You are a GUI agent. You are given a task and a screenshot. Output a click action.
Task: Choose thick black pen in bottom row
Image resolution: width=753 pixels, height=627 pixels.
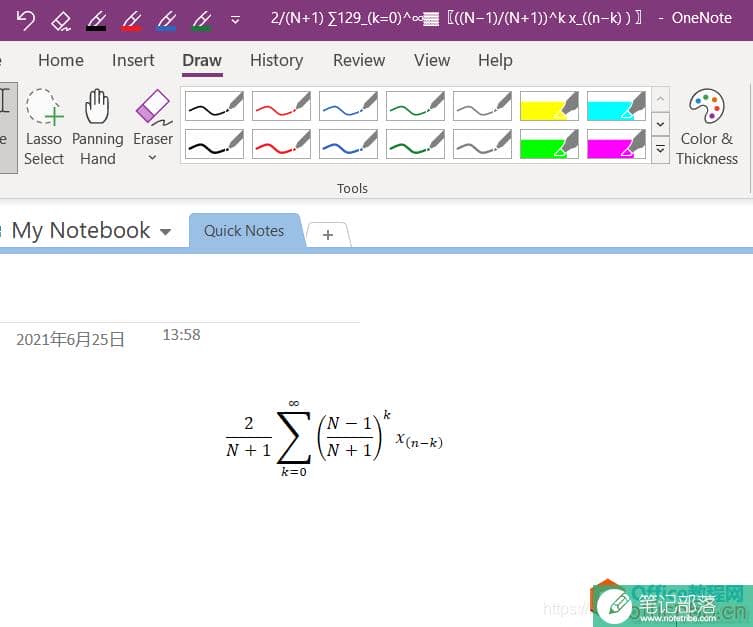(214, 144)
